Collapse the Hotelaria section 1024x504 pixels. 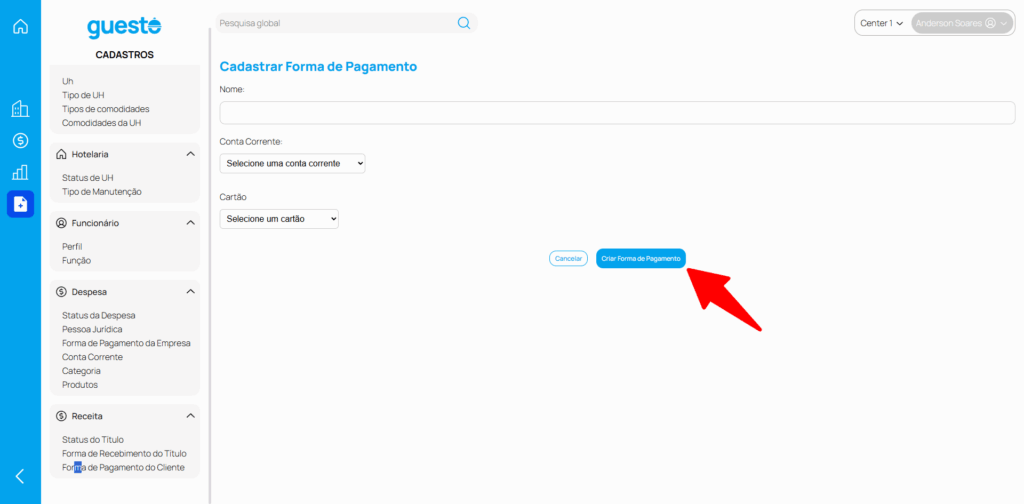[x=190, y=154]
